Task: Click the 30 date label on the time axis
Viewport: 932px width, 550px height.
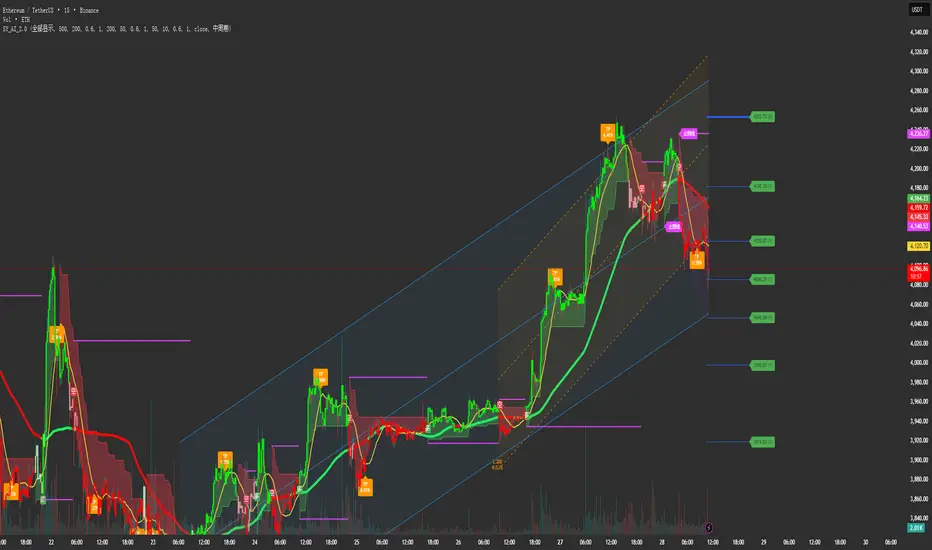Action: tap(865, 542)
